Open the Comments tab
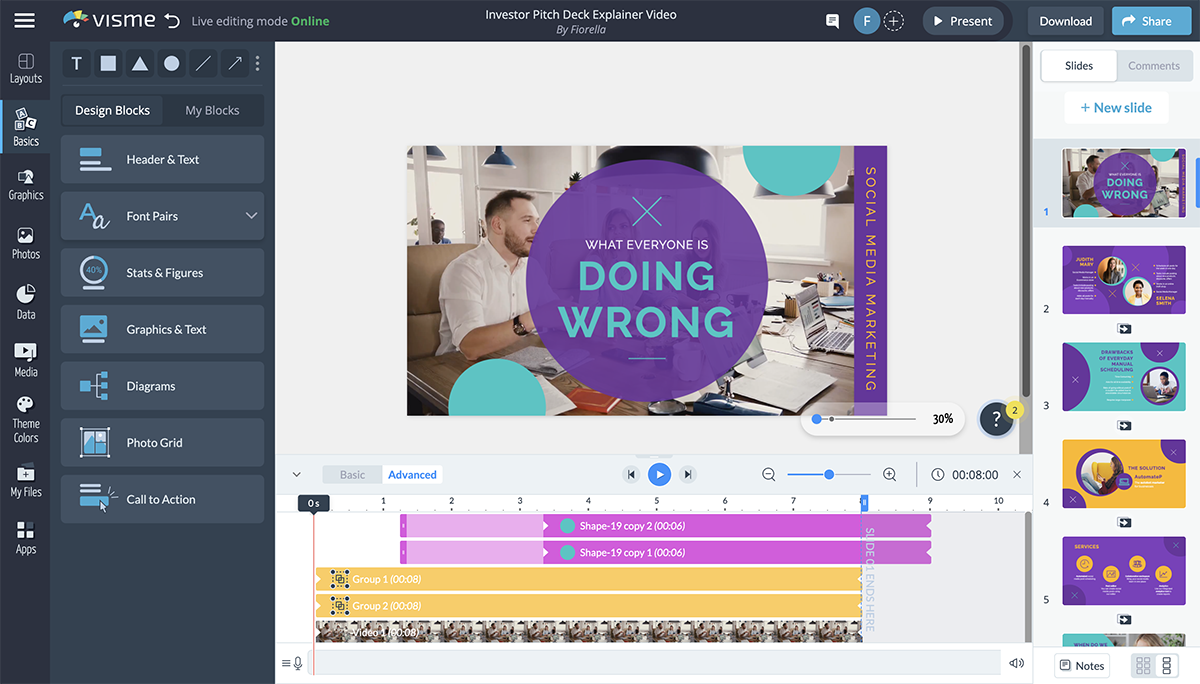 pyautogui.click(x=1153, y=66)
